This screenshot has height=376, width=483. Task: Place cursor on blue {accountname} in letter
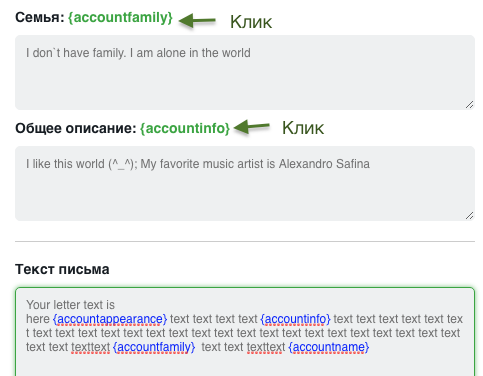tap(329, 347)
